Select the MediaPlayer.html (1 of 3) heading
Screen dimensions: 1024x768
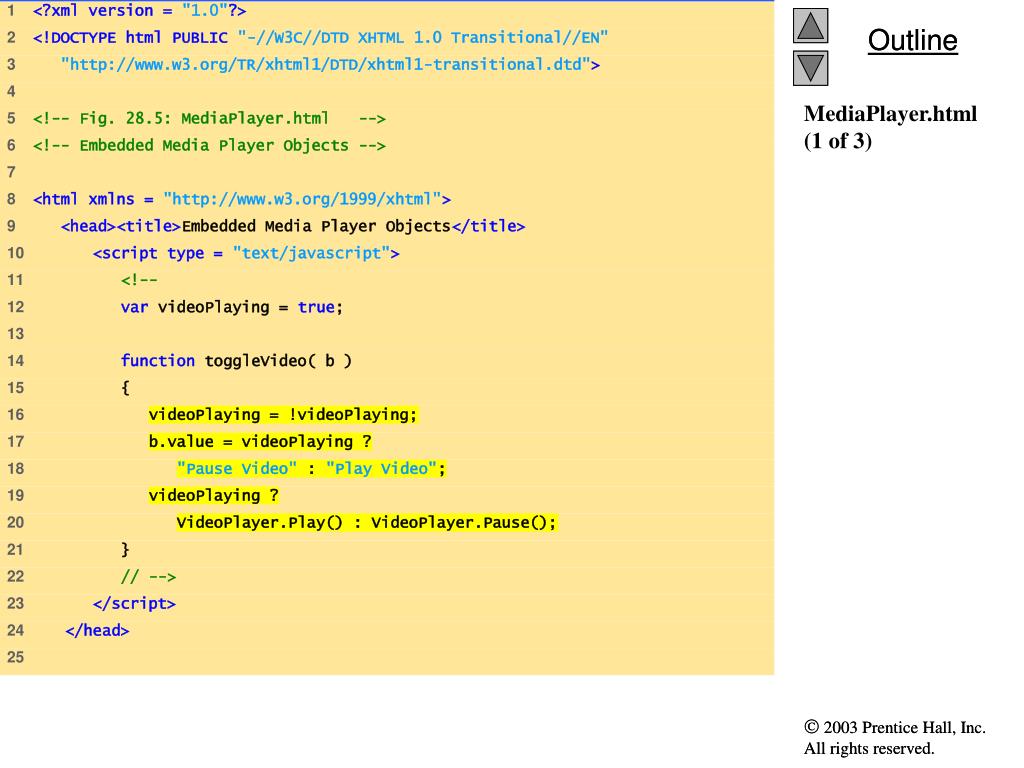tap(890, 127)
